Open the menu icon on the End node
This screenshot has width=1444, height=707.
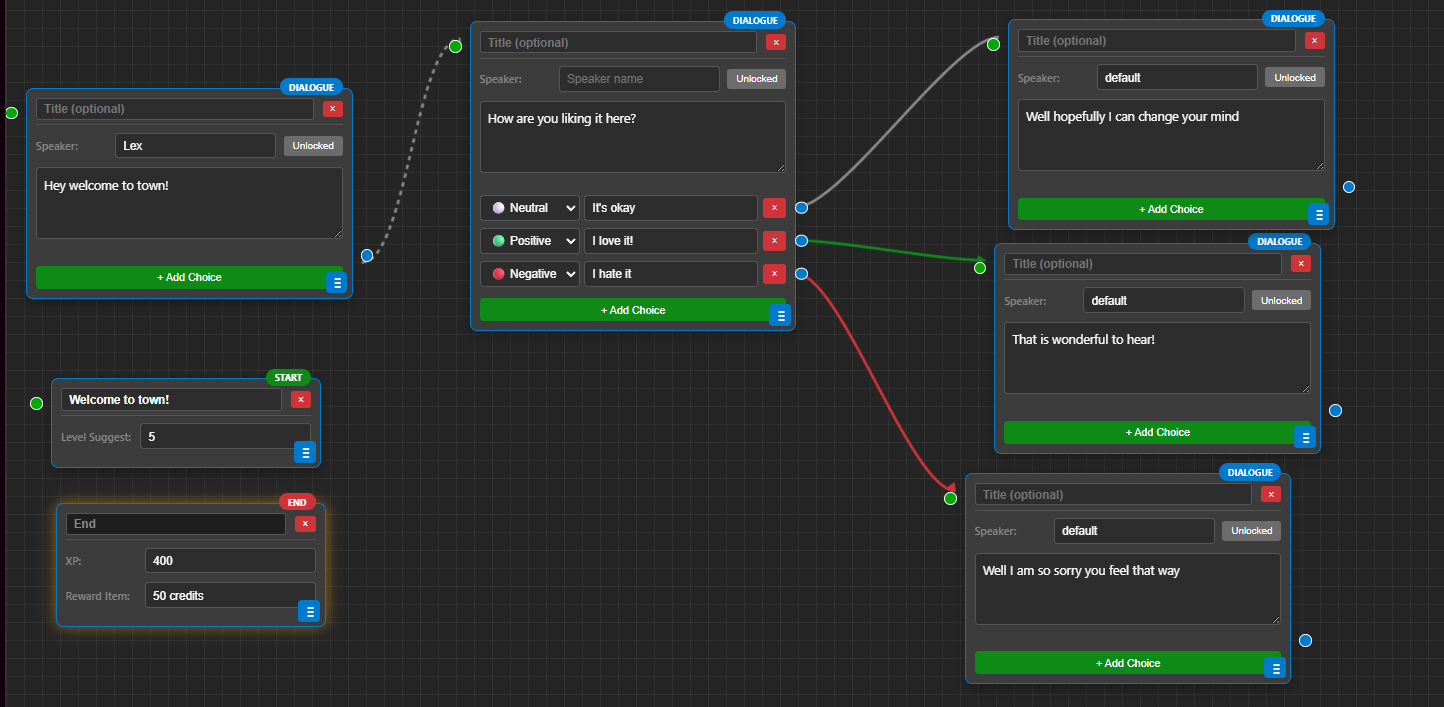tap(309, 611)
